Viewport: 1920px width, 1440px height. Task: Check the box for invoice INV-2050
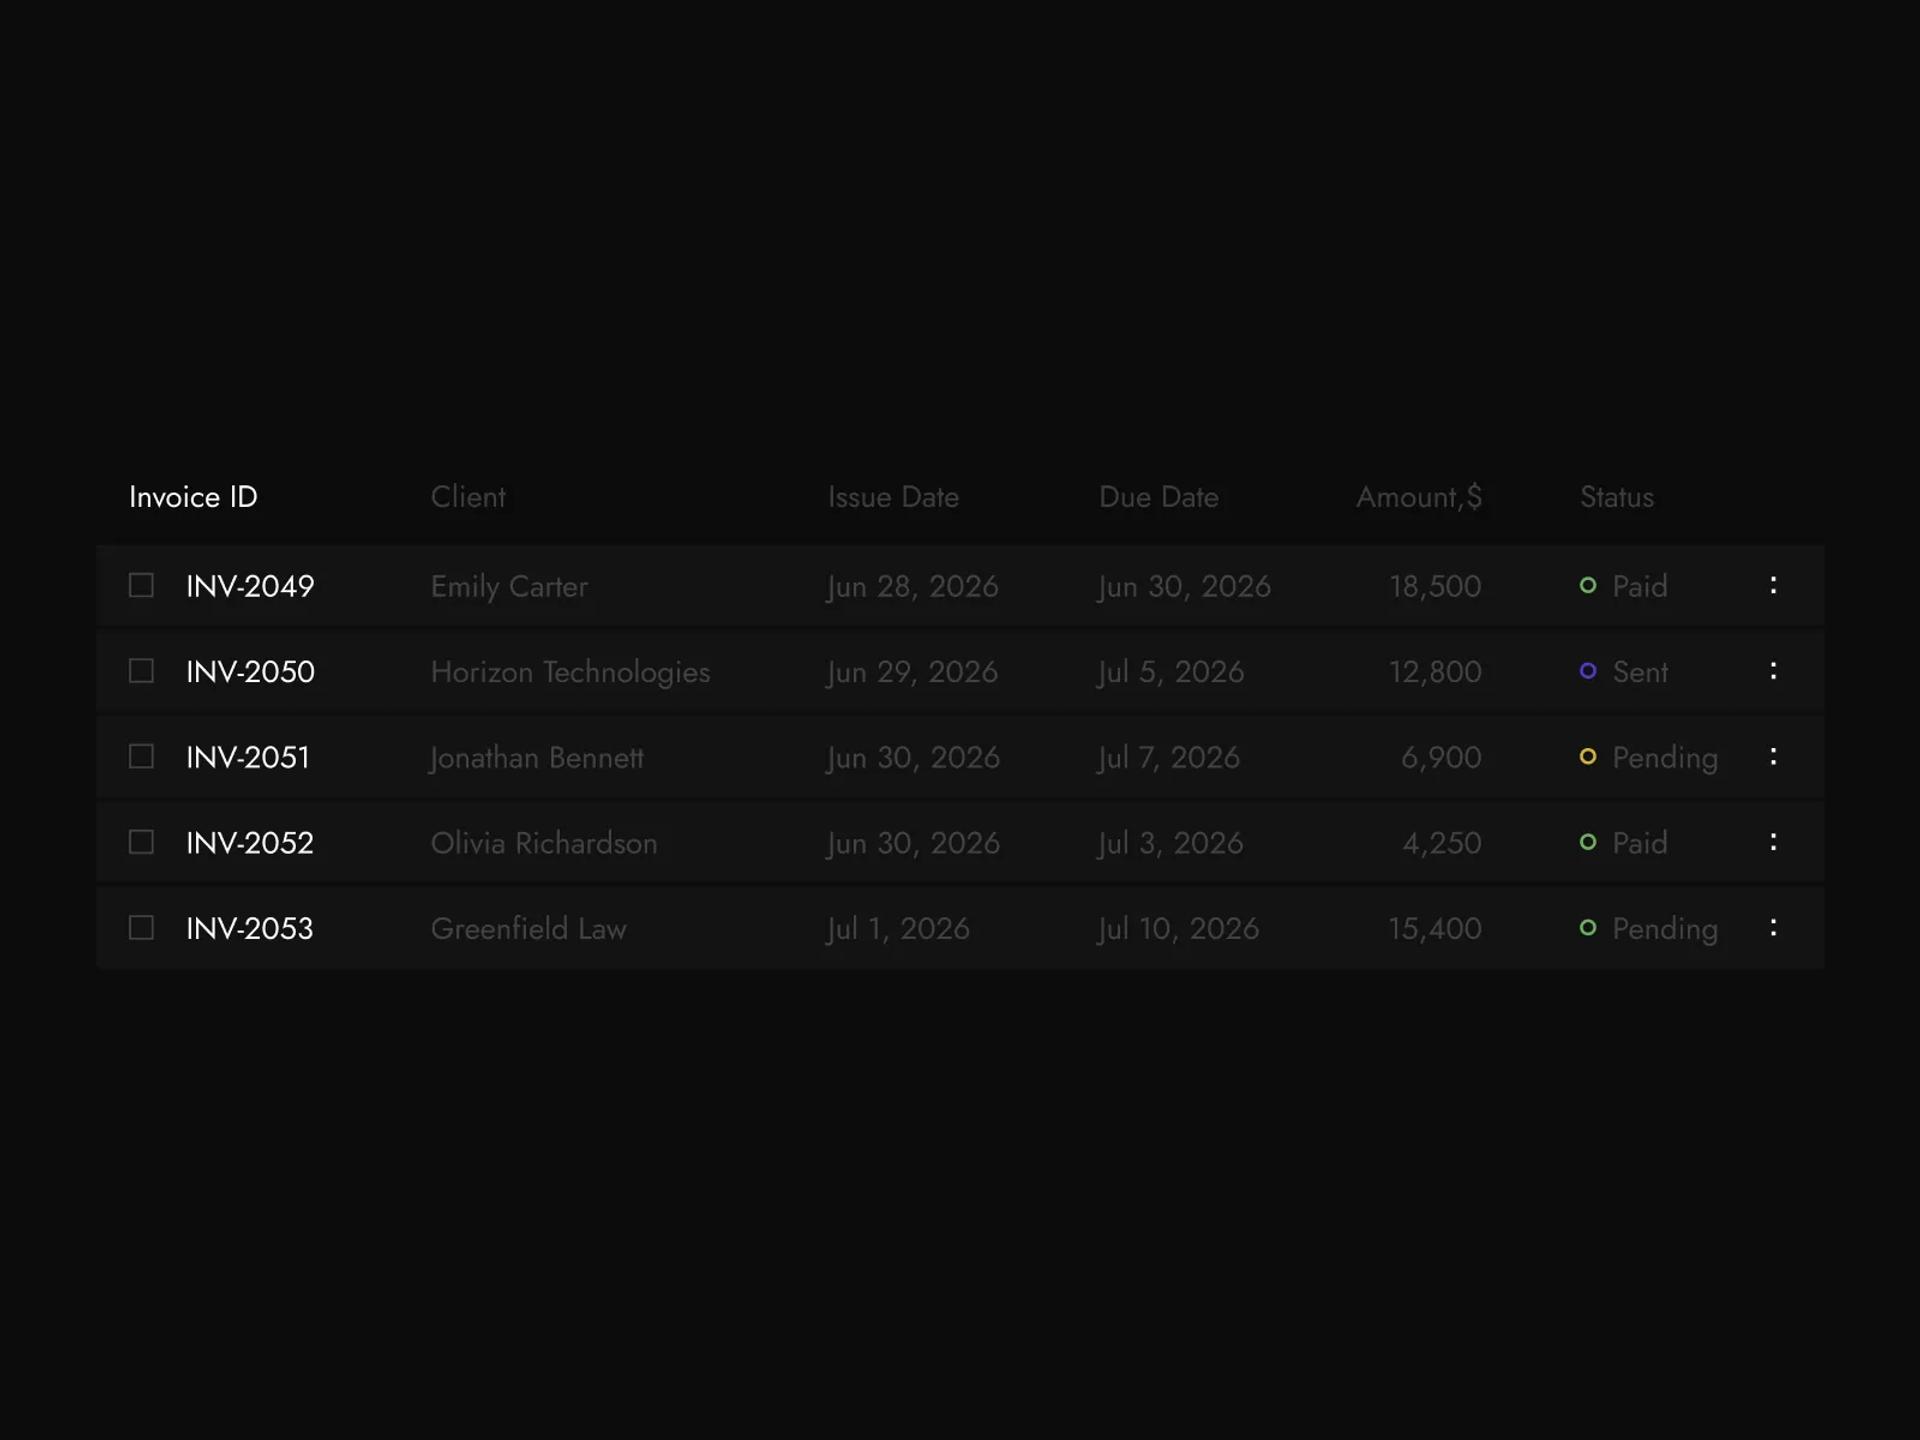pos(141,671)
